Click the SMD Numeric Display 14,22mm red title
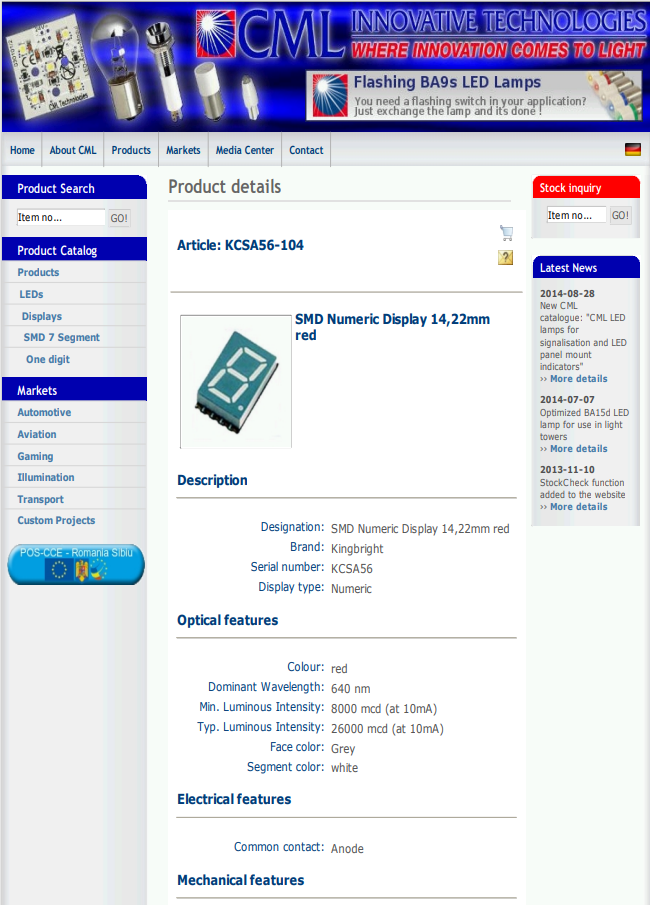This screenshot has width=650, height=905. click(x=392, y=327)
